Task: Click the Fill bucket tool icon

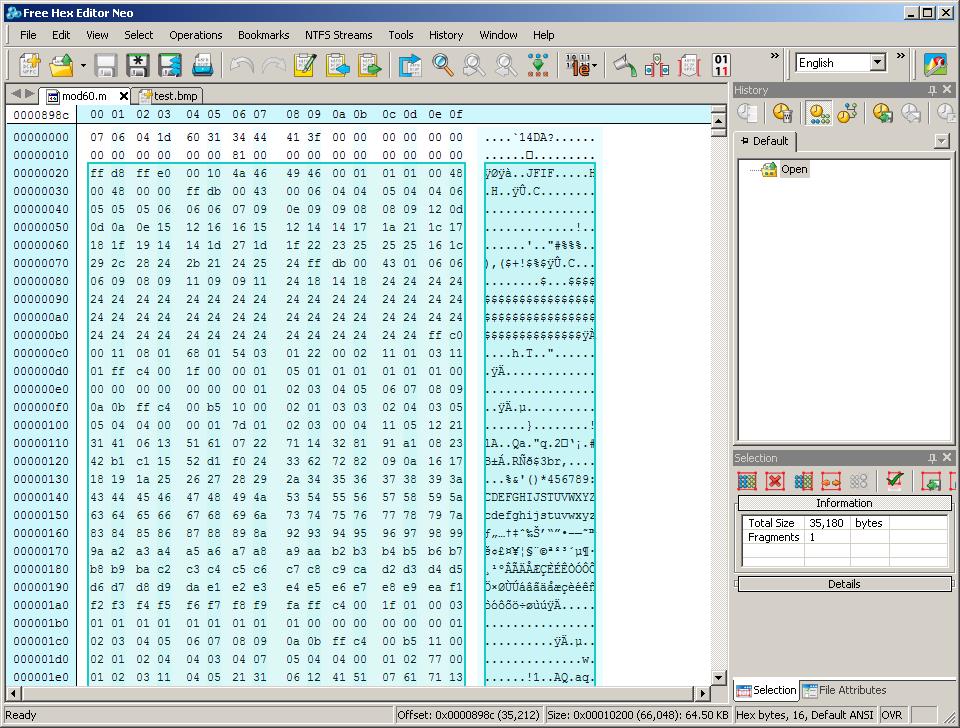Action: tap(624, 64)
